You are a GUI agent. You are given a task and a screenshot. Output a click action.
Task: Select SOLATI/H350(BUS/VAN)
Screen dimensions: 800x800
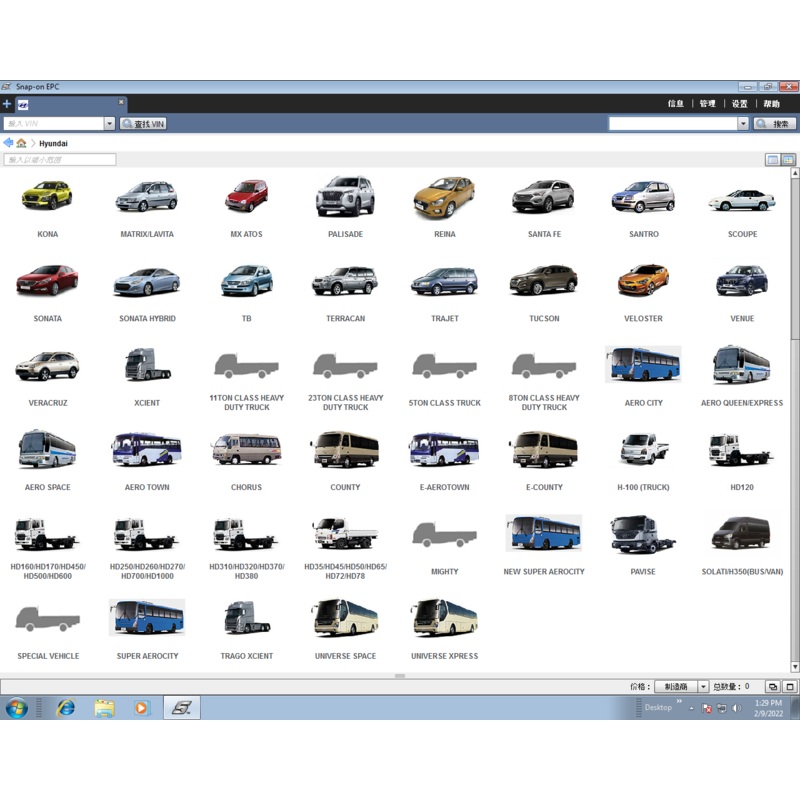pos(742,534)
